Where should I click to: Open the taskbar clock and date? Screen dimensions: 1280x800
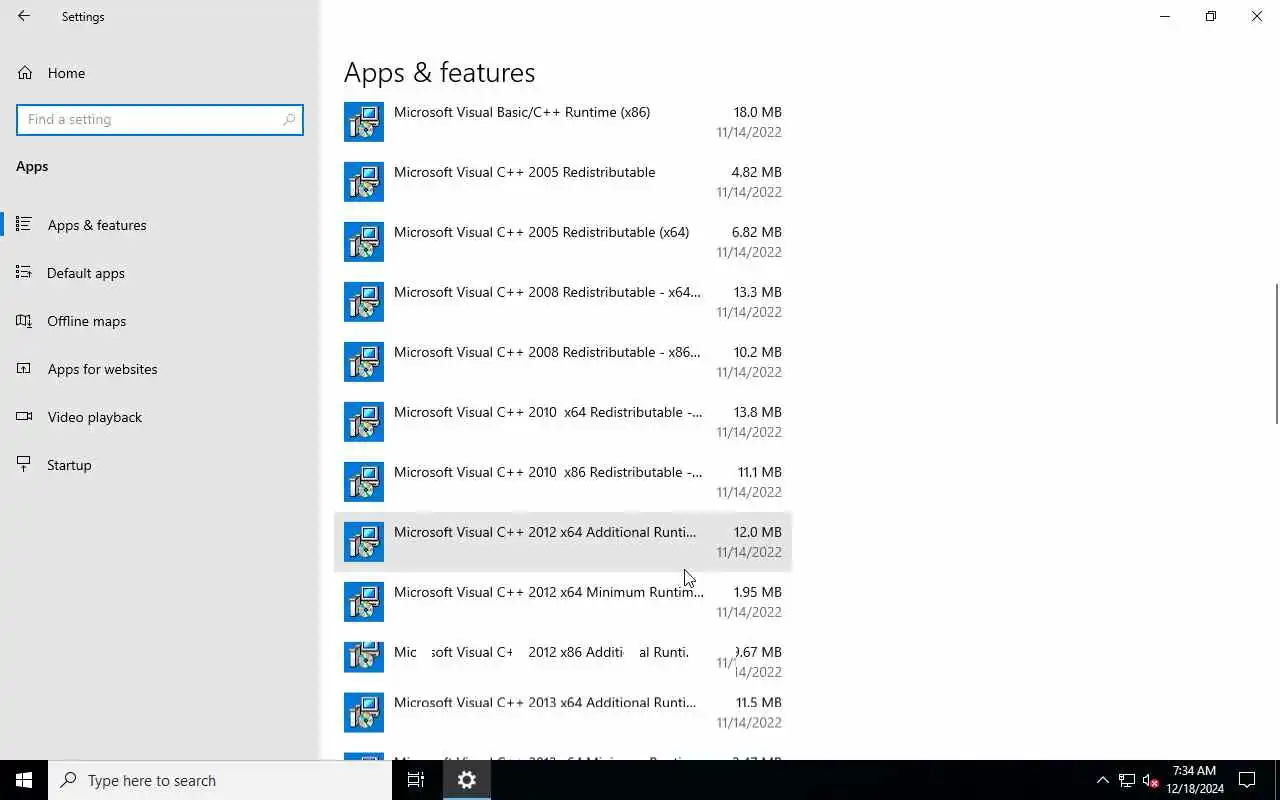pos(1195,780)
